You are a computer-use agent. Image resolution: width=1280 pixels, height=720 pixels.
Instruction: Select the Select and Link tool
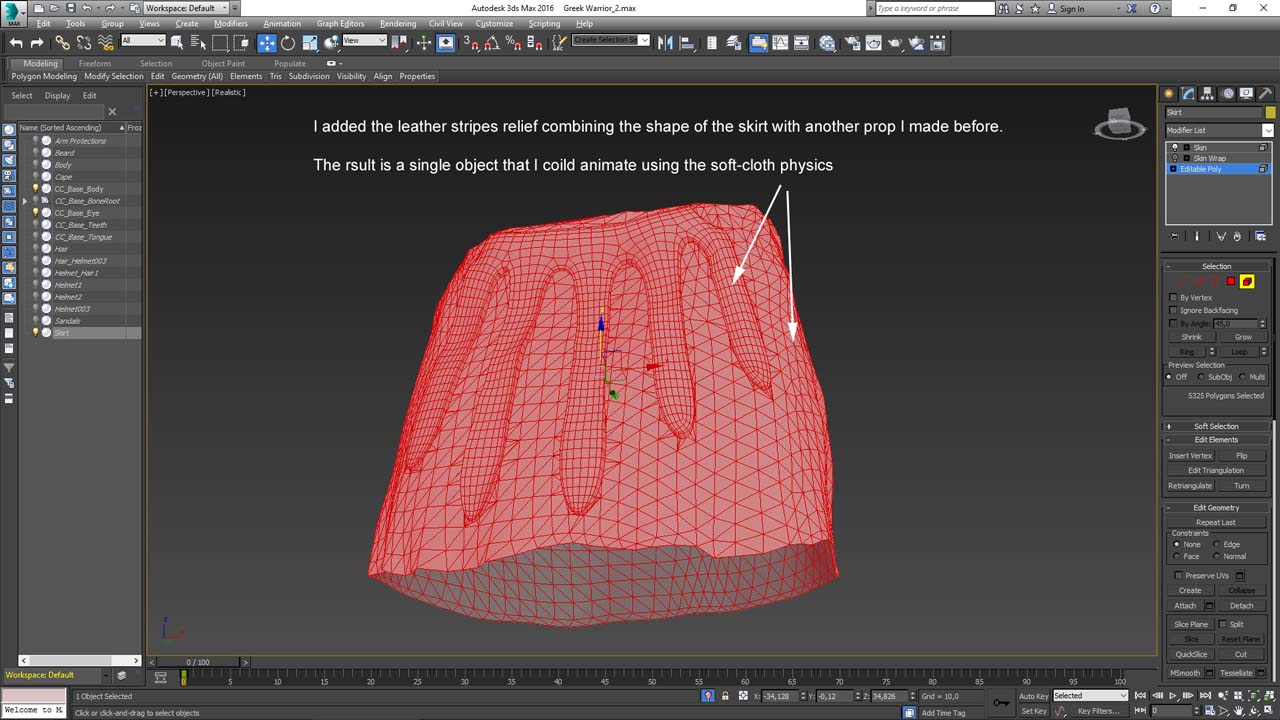pos(62,43)
